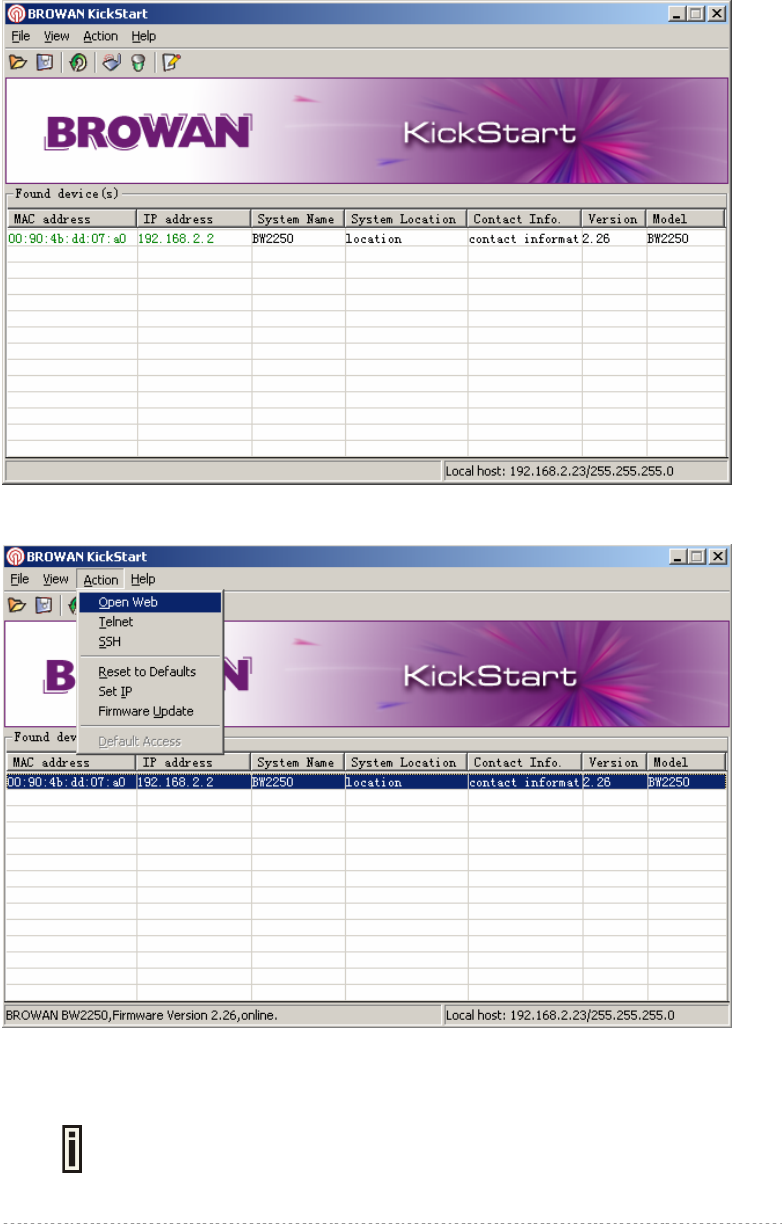Click highlighted version 2.26 cell in the lower window
This screenshot has width=783, height=1227.
598,783
